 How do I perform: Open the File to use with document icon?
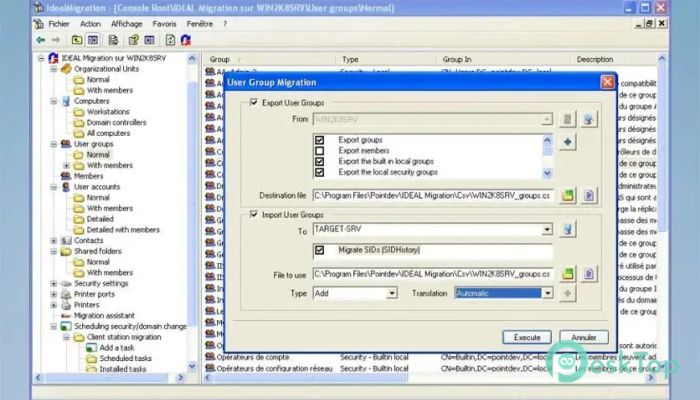coord(589,274)
